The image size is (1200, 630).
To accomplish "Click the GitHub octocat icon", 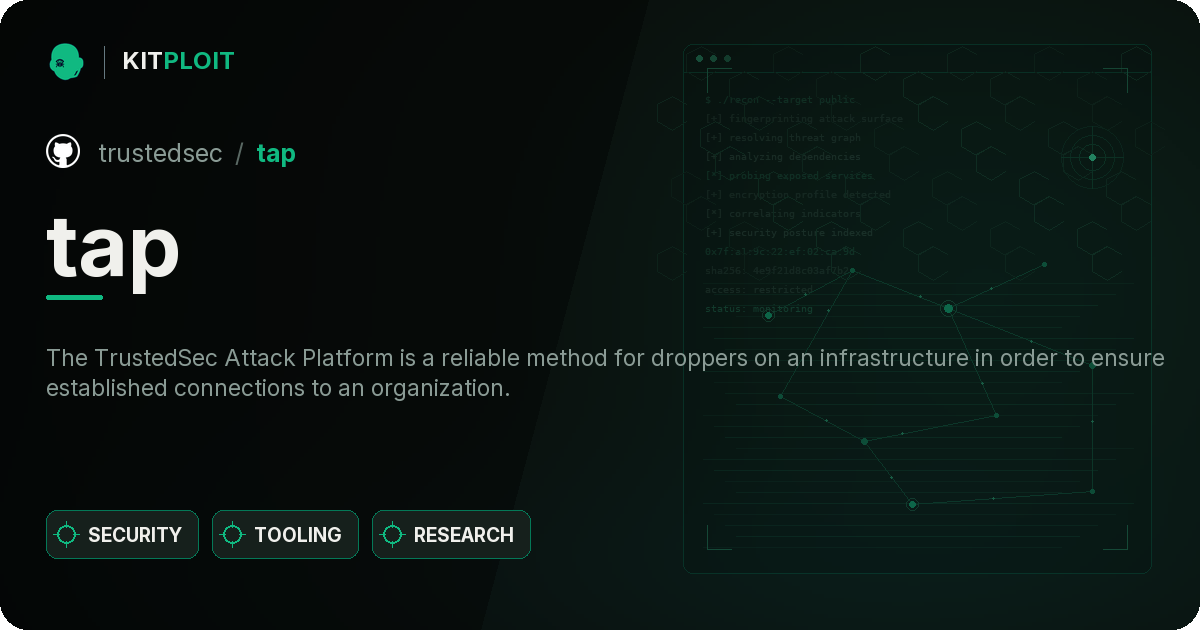I will 63,152.
